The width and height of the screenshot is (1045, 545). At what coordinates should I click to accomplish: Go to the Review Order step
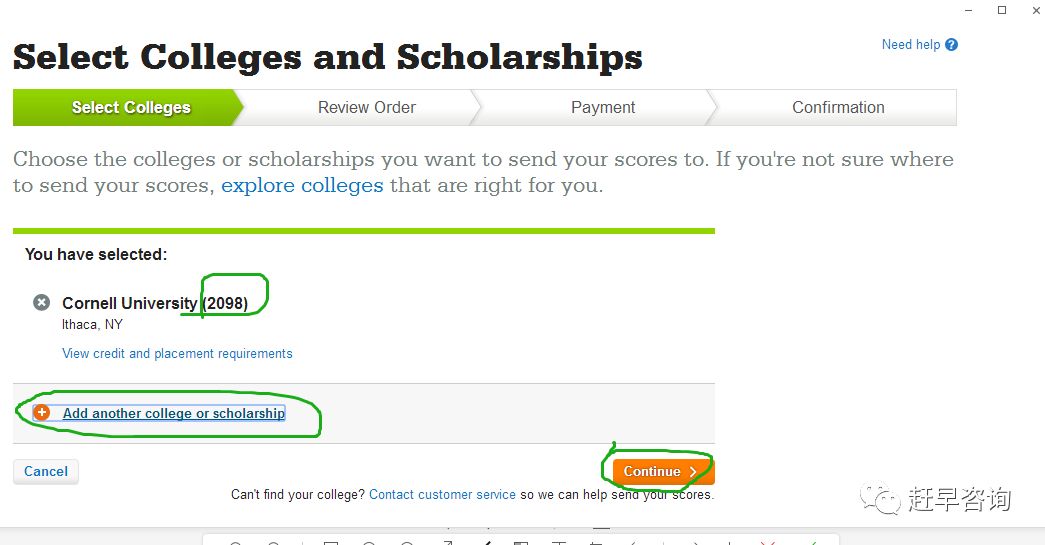367,107
